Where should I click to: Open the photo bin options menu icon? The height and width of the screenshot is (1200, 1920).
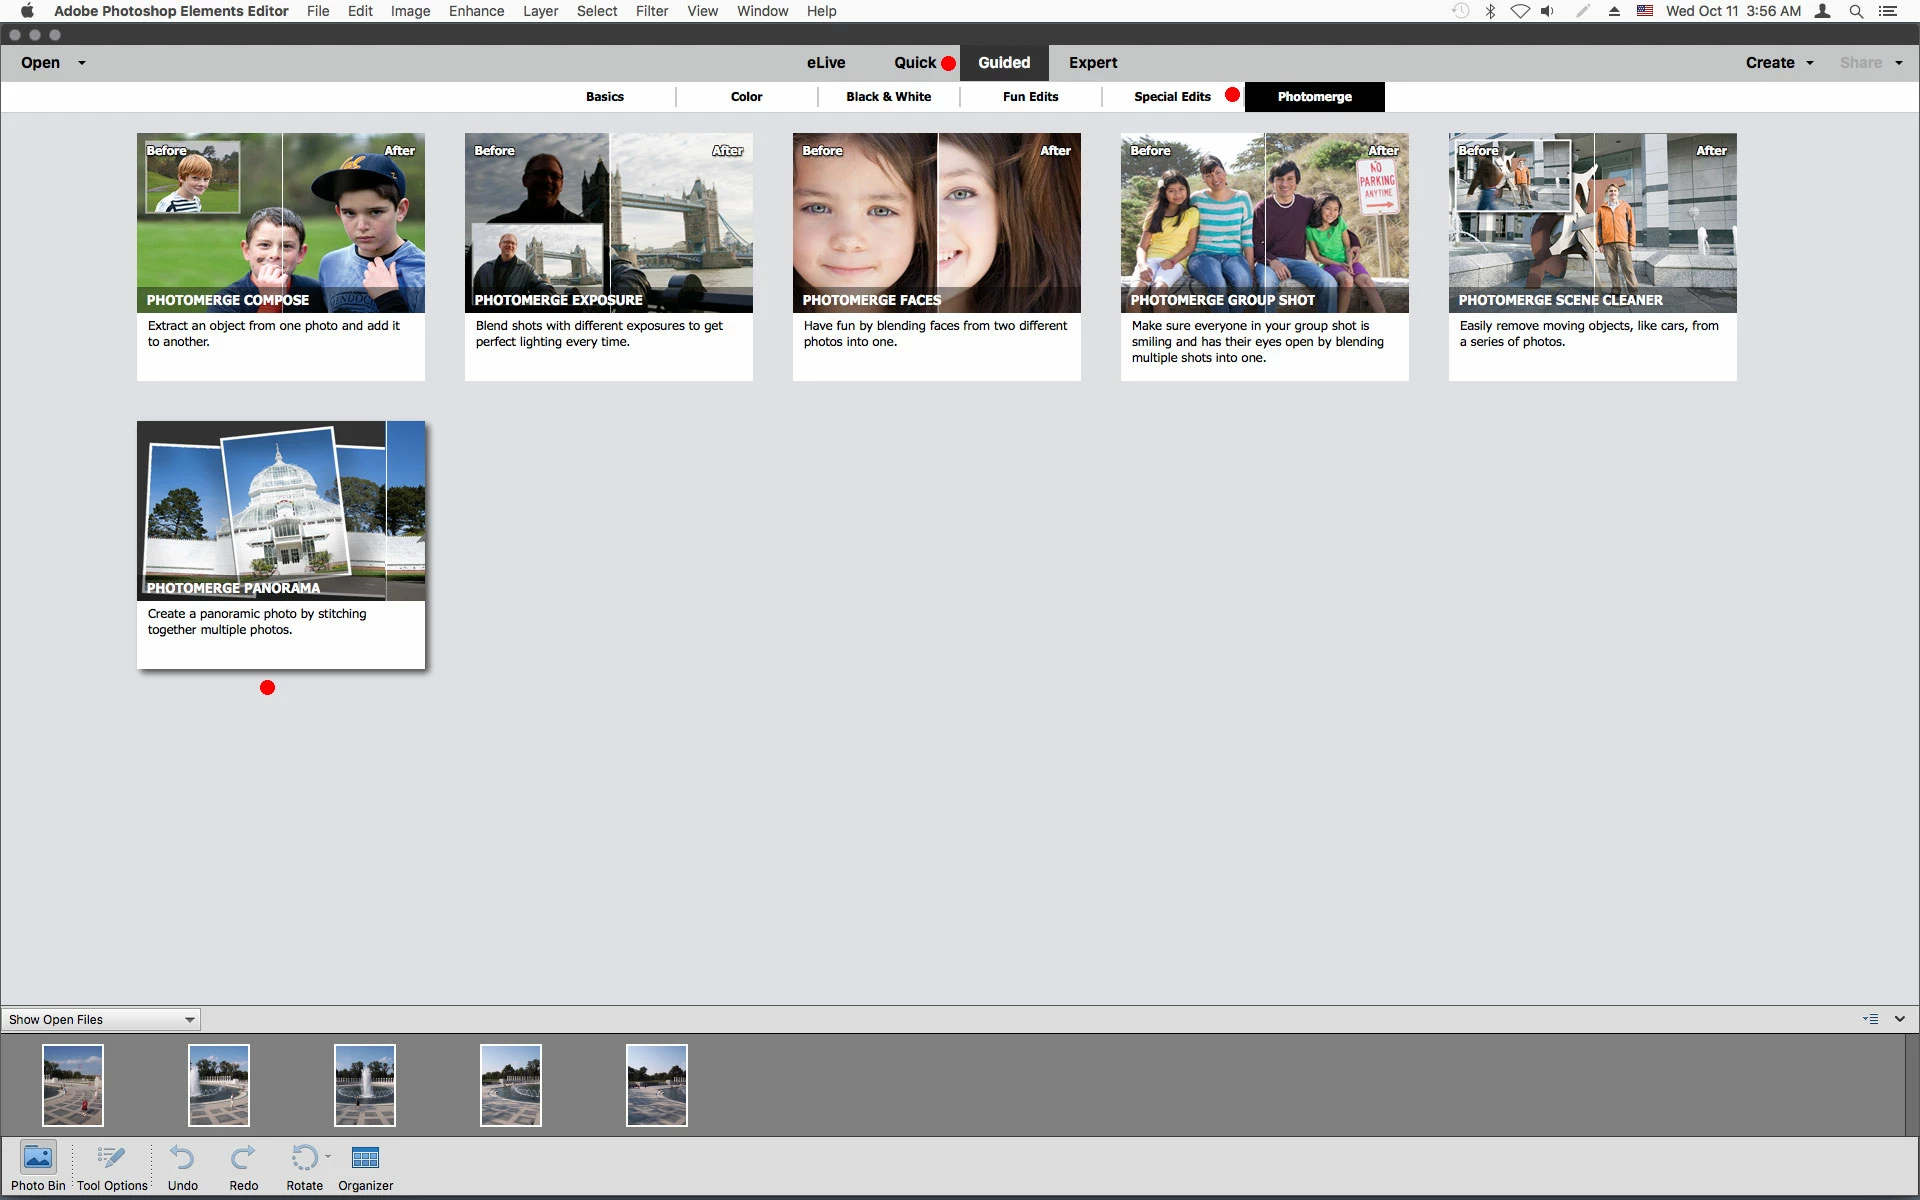click(1870, 1019)
